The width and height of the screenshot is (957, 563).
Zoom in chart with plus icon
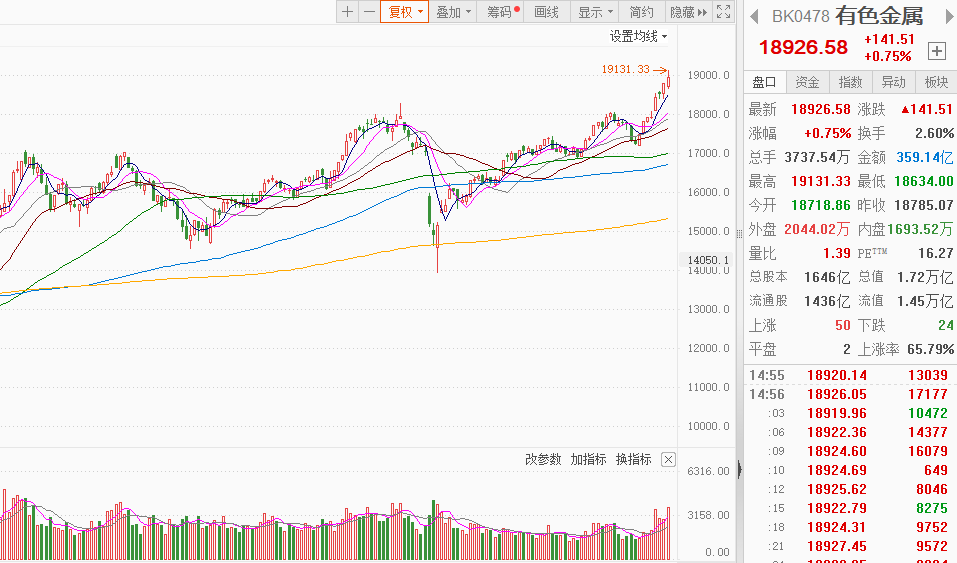click(x=347, y=12)
